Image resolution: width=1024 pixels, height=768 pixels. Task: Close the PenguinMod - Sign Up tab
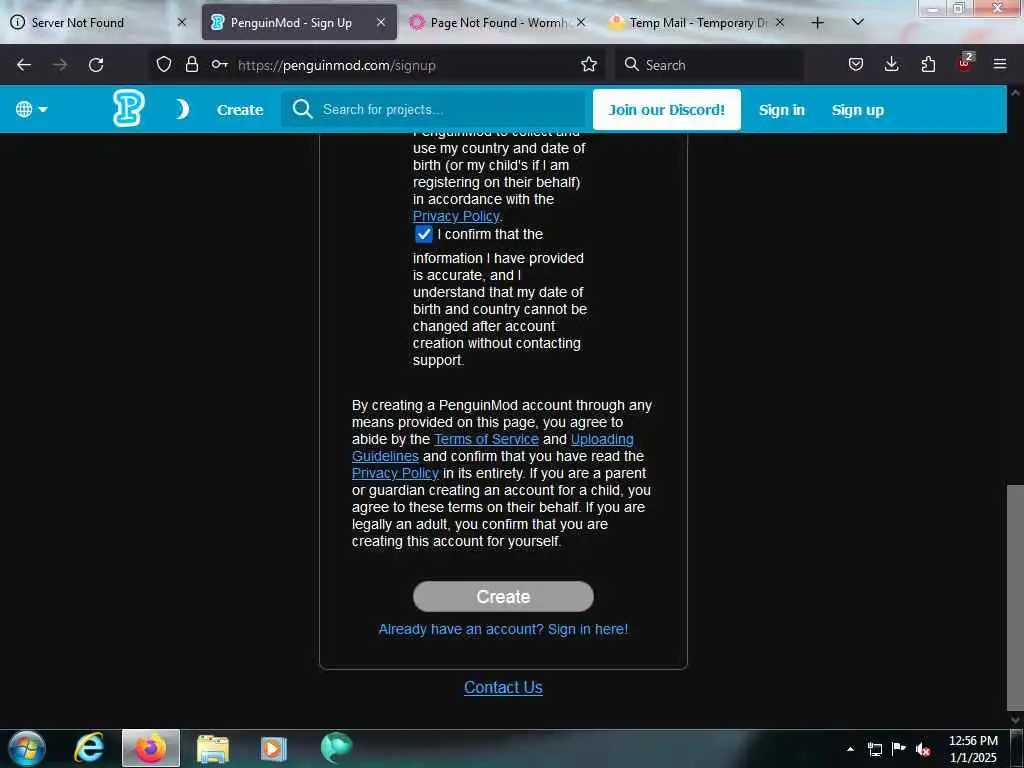coord(381,22)
